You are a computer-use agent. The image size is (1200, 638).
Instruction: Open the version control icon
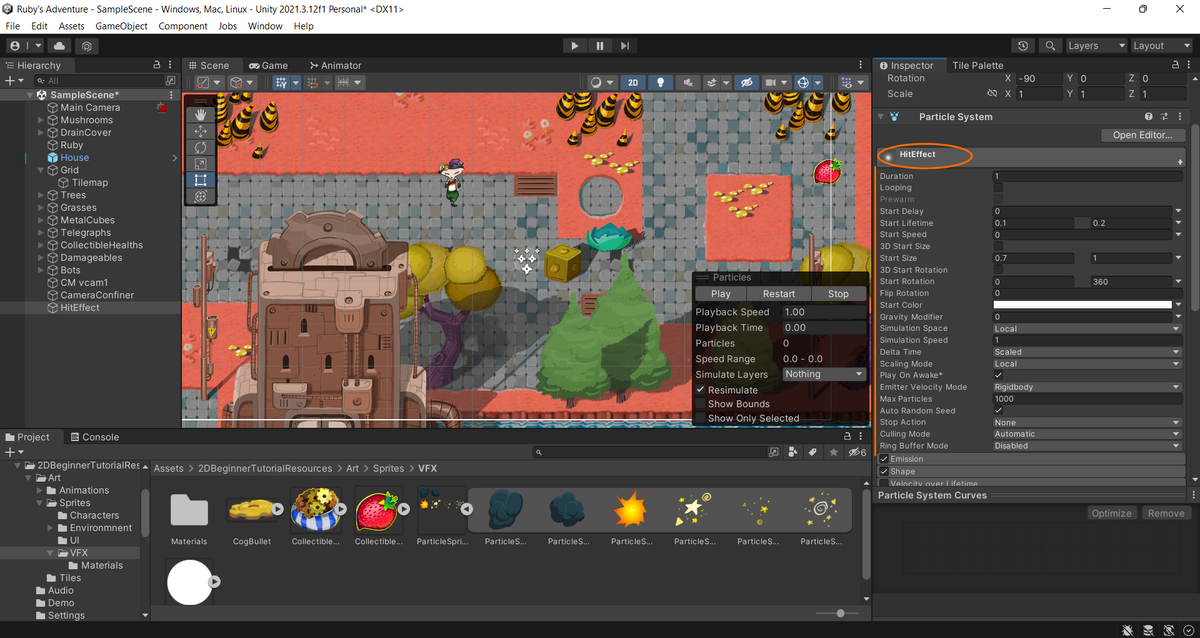88,46
